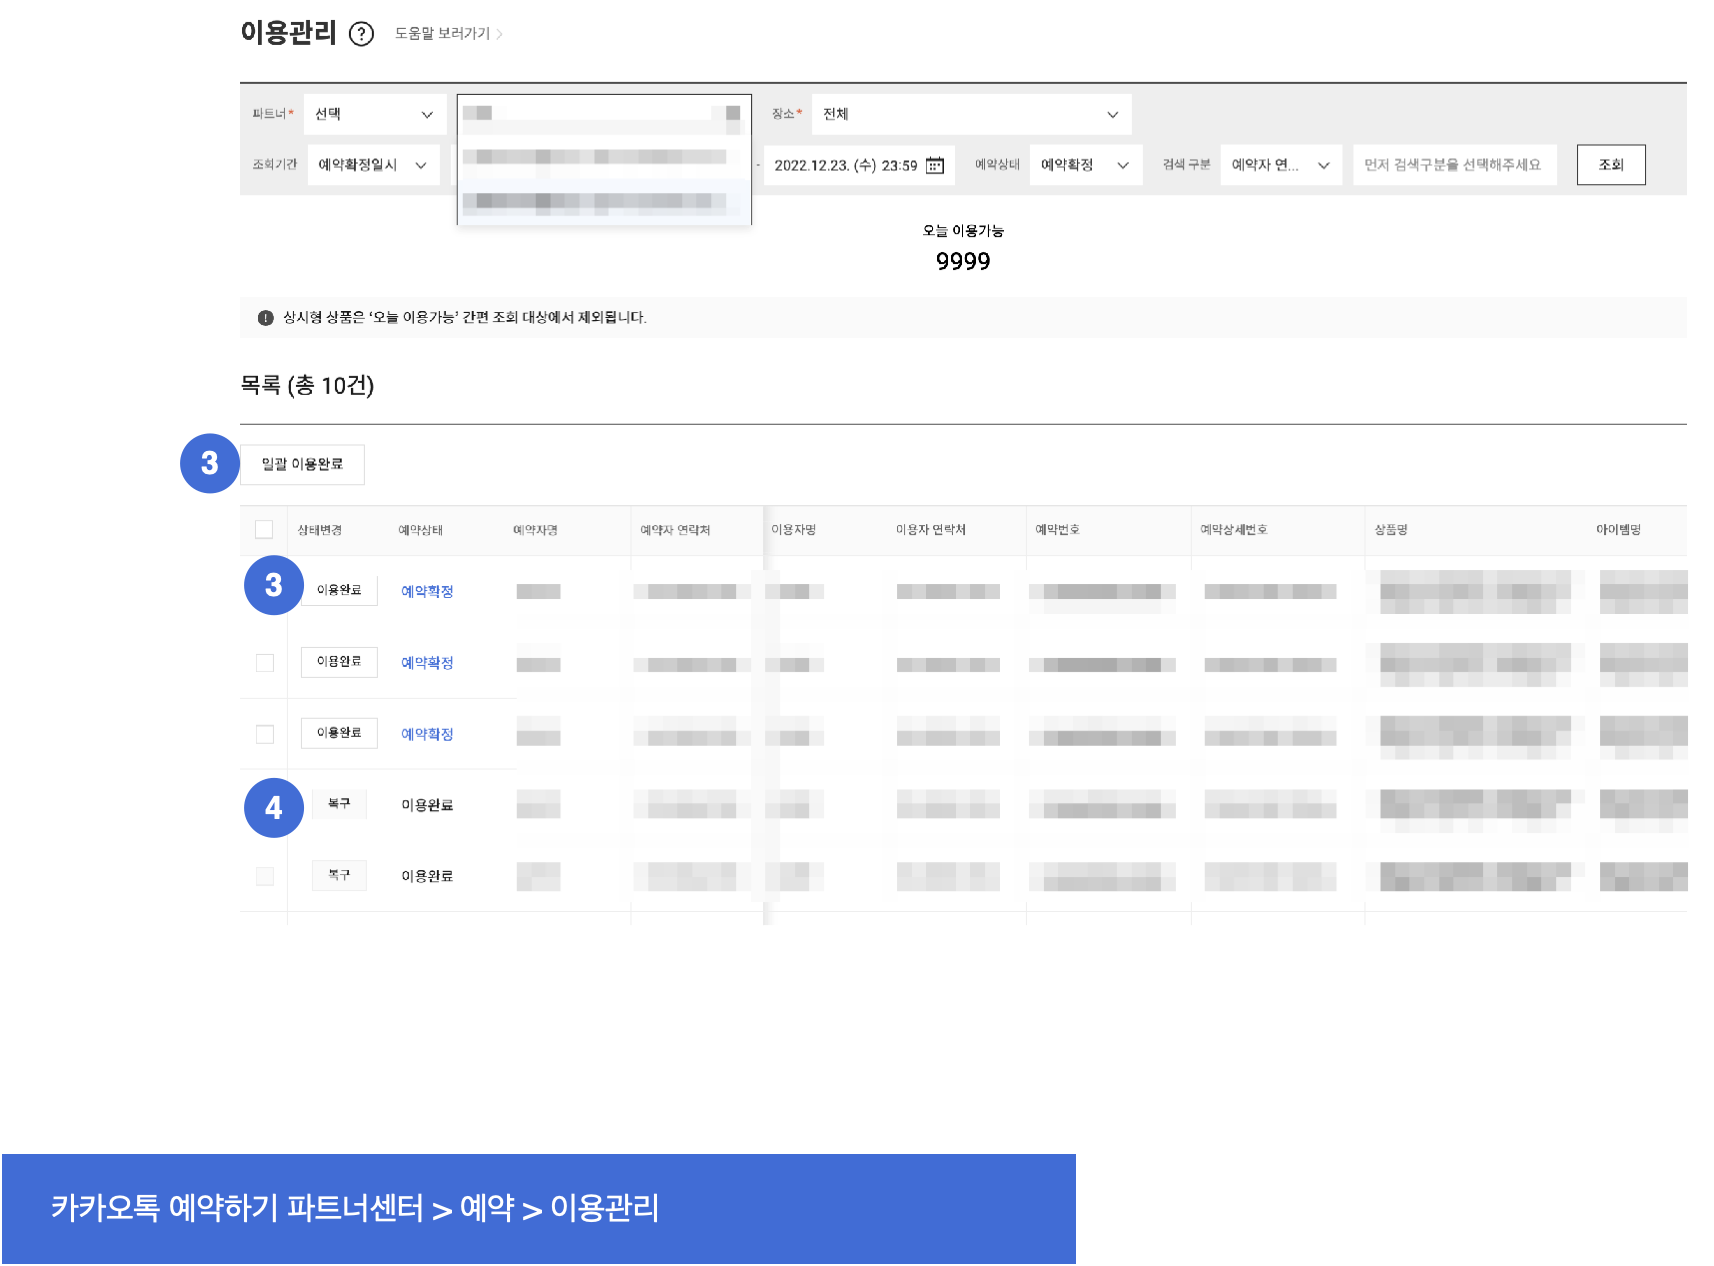Click the info icon in the notice banner

pos(265,318)
